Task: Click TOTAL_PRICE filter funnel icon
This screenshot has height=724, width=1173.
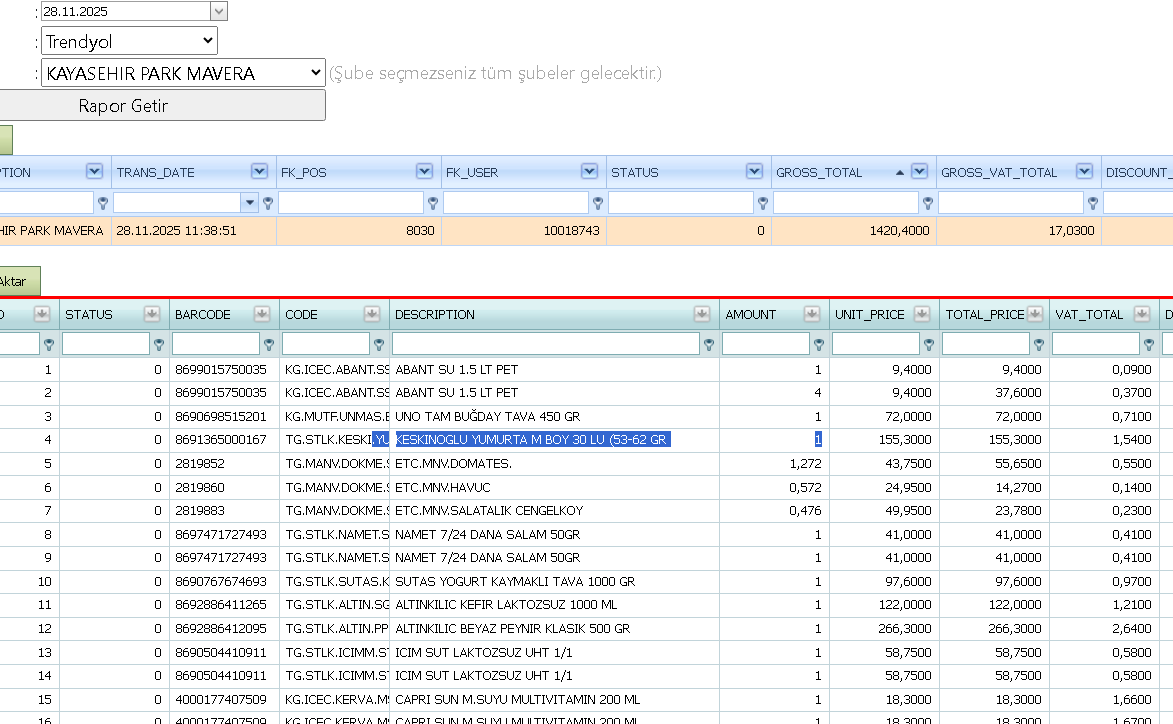Action: (x=1038, y=345)
